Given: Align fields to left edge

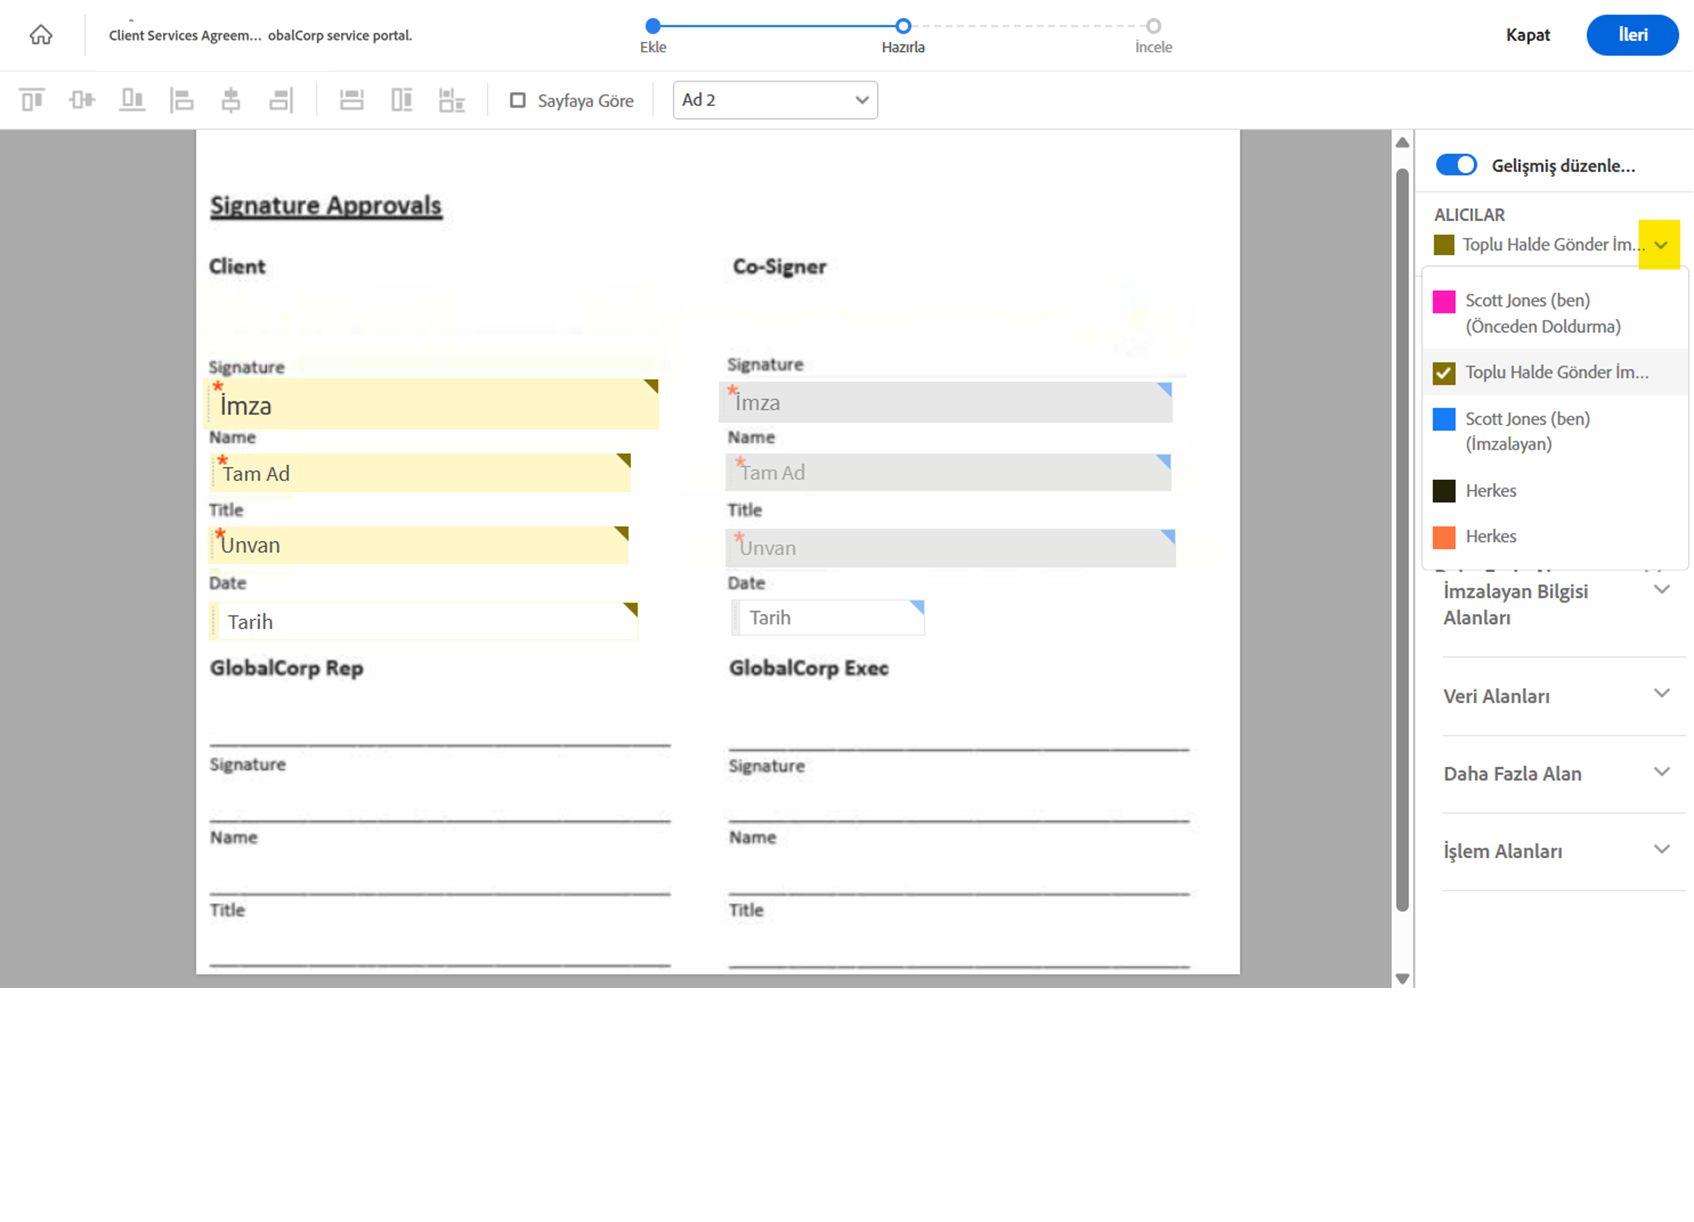Looking at the screenshot, I should (x=182, y=100).
